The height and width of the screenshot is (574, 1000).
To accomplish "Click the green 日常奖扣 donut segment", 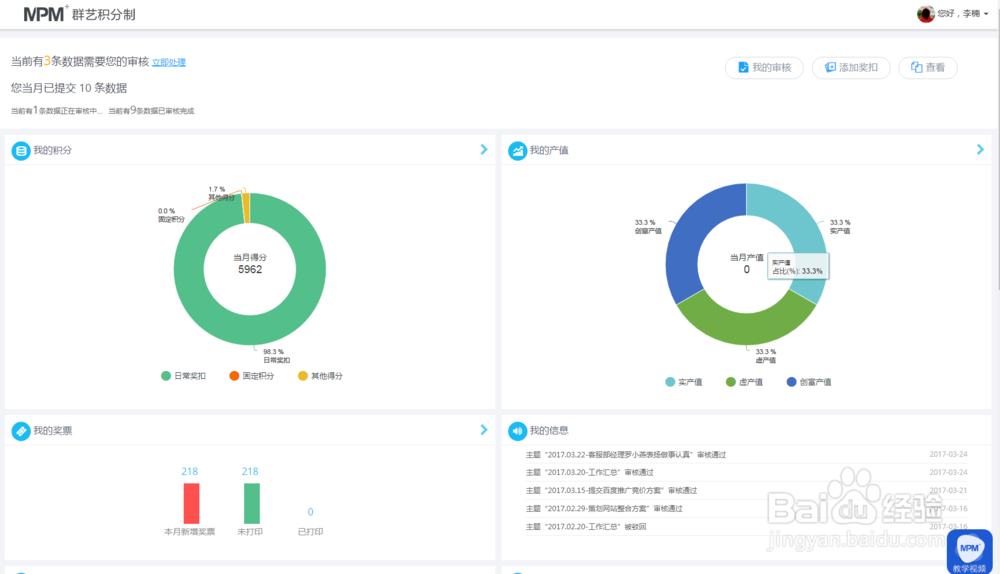I will 250,330.
